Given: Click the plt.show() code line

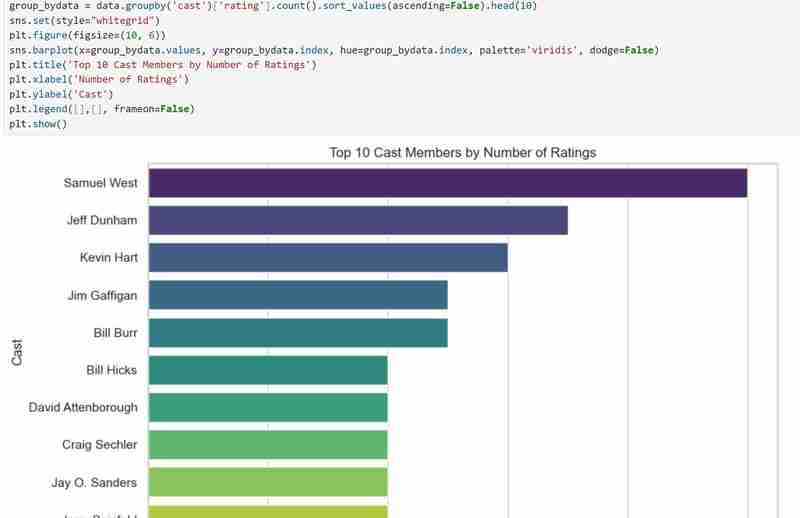Looking at the screenshot, I should coord(38,124).
